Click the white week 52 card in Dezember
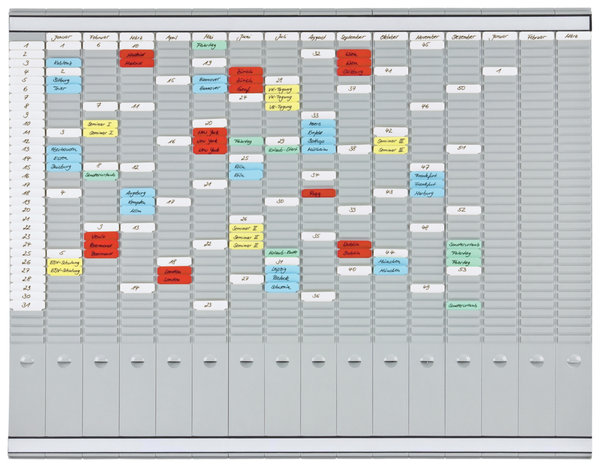Screen dimensions: 600x467 tap(462, 210)
